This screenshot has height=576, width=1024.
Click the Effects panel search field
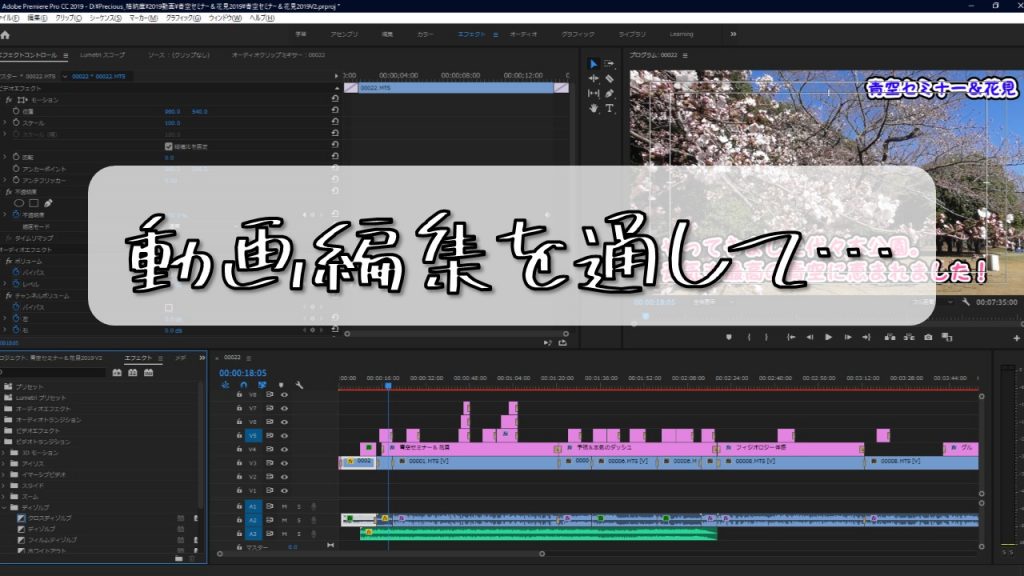pos(54,372)
